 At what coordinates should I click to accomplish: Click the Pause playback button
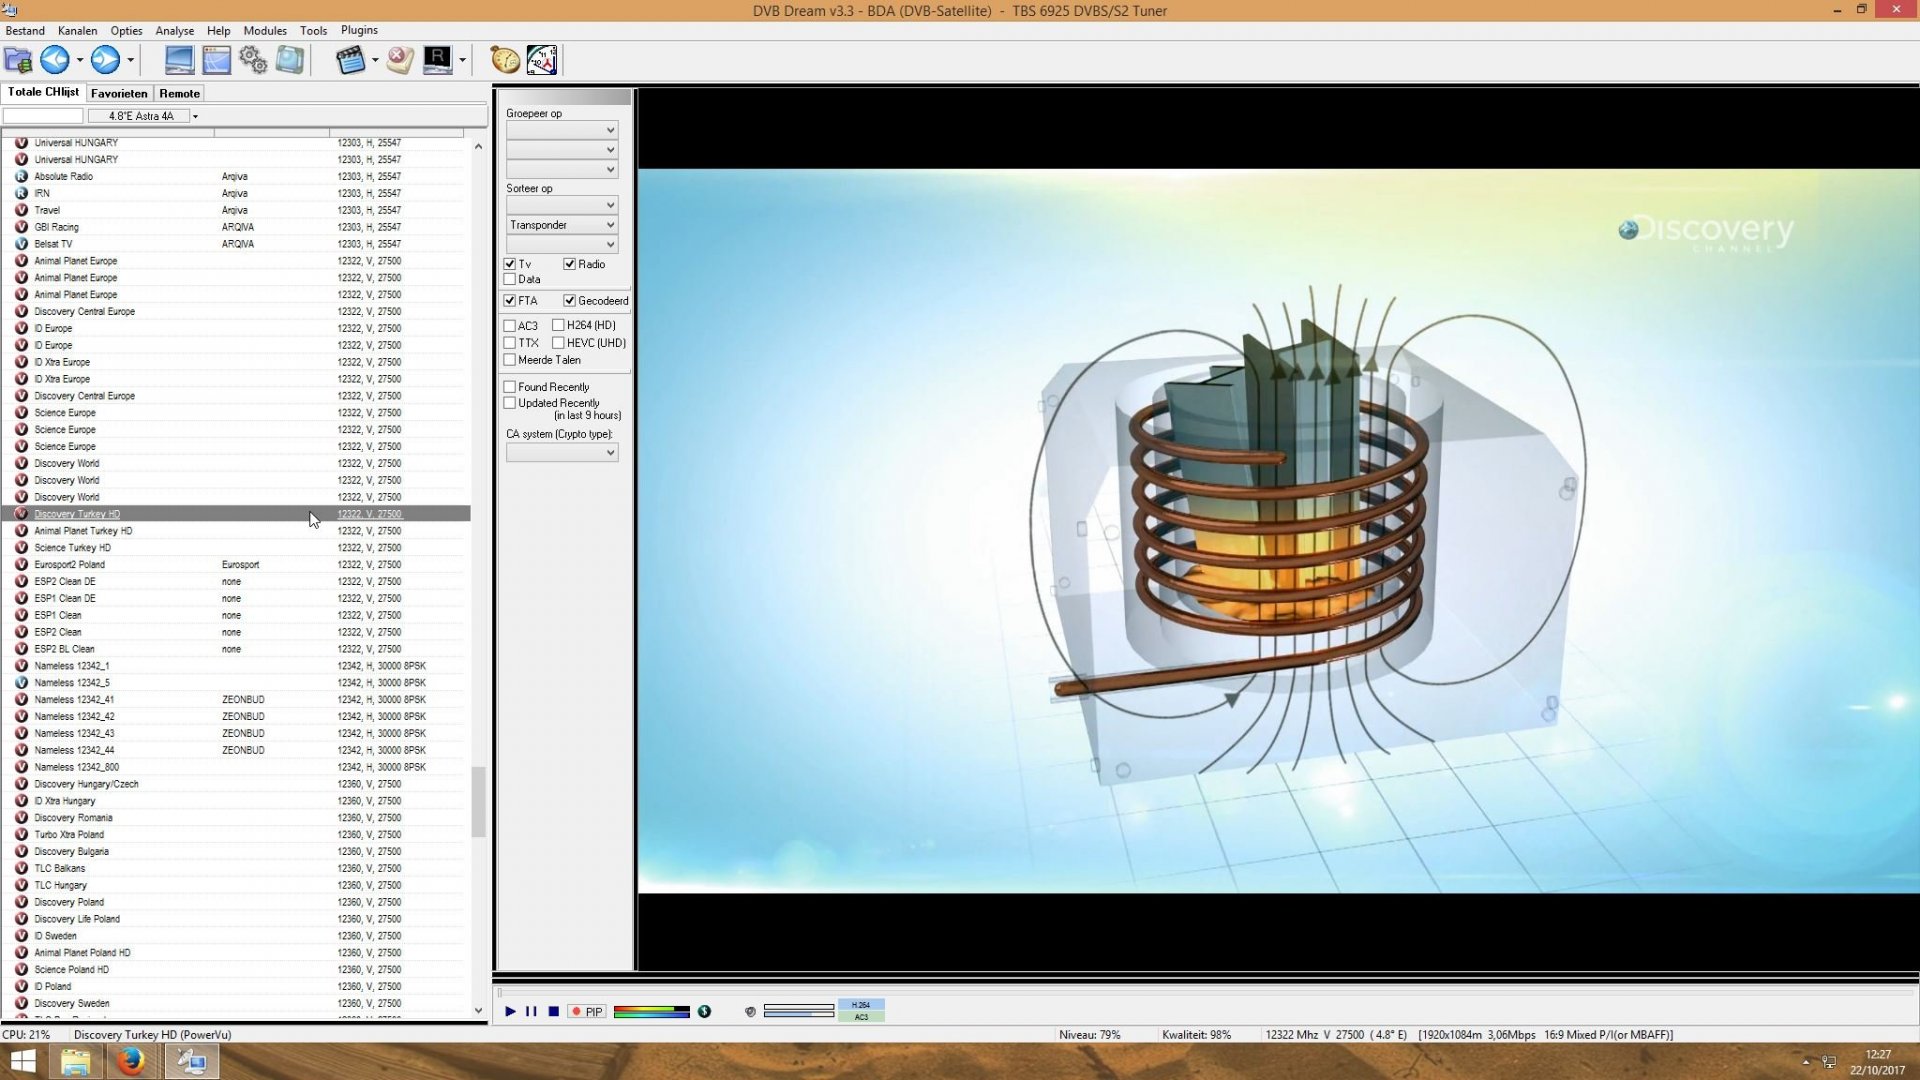(531, 1012)
